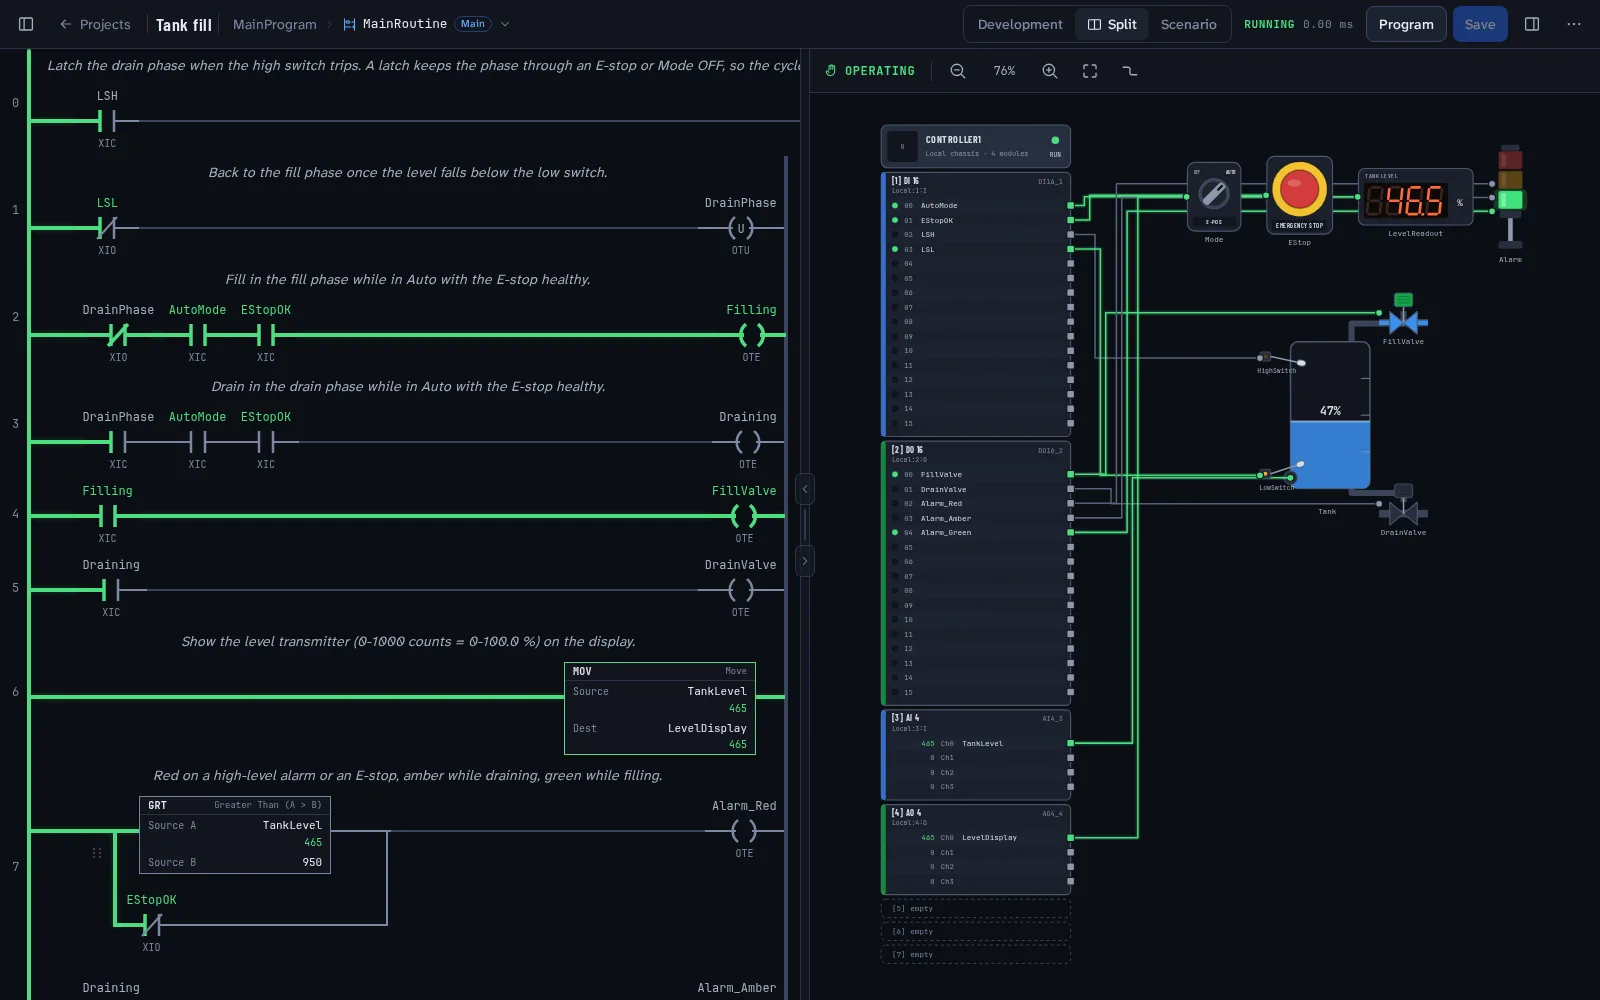Screen dimensions: 1600x1000
Task: Open the MainRoutine dropdown chevron
Action: click(x=505, y=24)
